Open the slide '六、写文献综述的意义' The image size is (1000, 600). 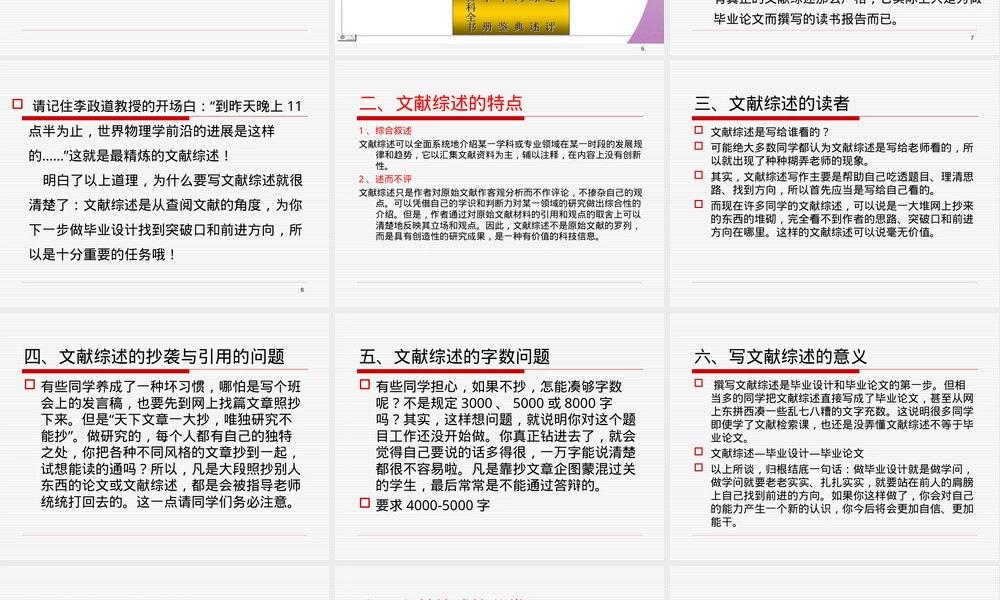835,436
